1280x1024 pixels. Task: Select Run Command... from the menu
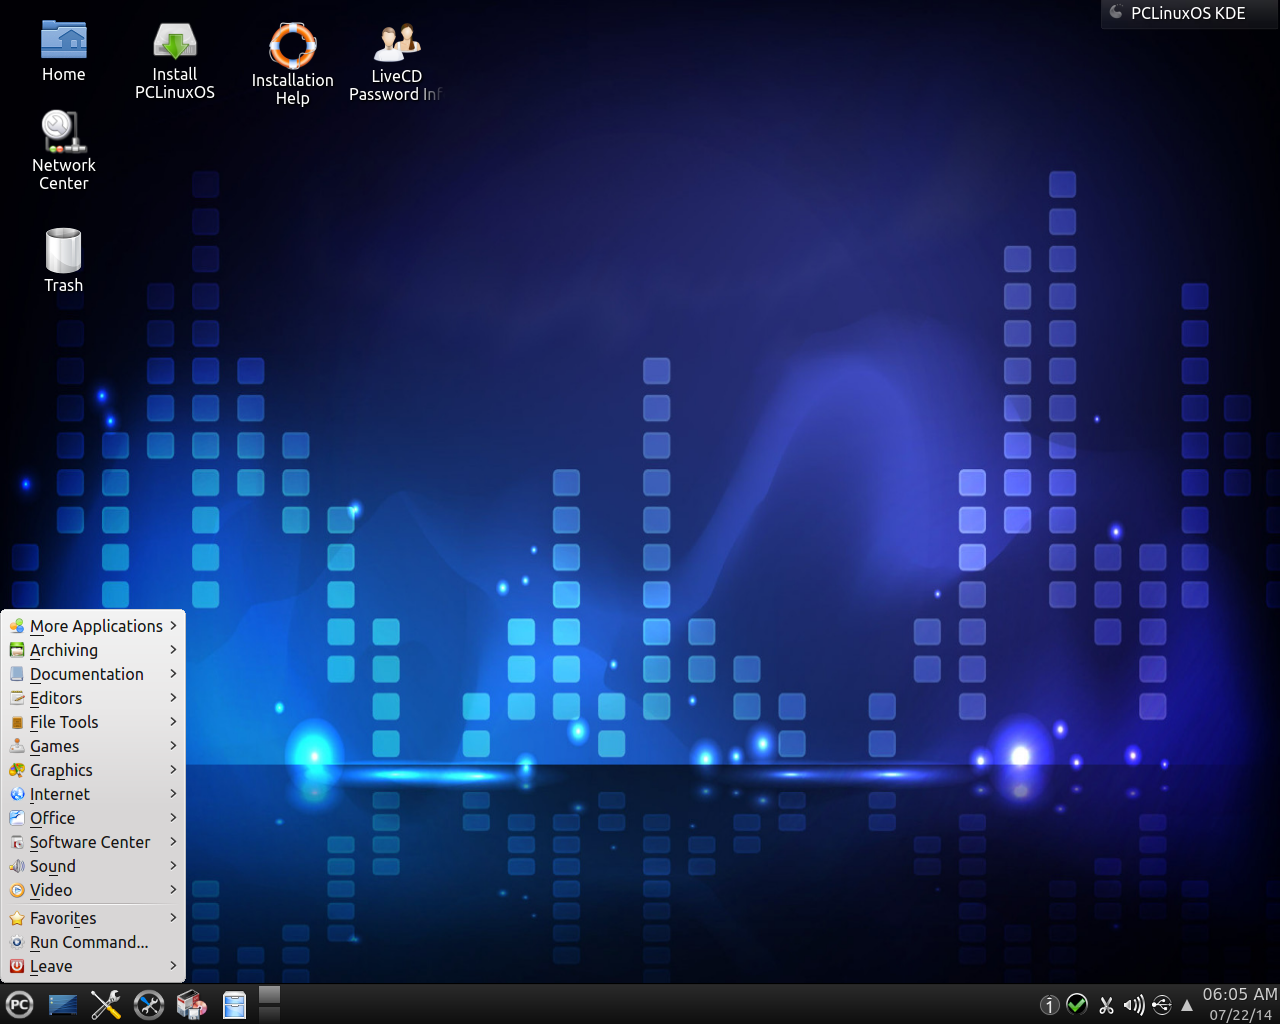click(x=88, y=942)
